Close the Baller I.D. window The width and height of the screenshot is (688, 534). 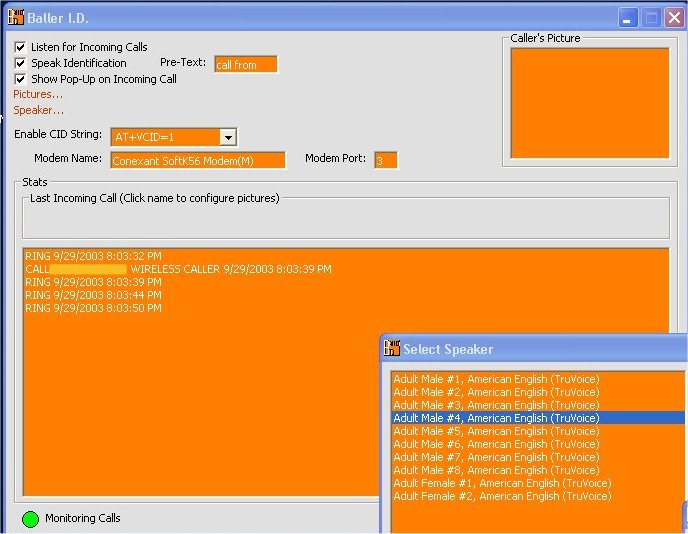coord(673,18)
